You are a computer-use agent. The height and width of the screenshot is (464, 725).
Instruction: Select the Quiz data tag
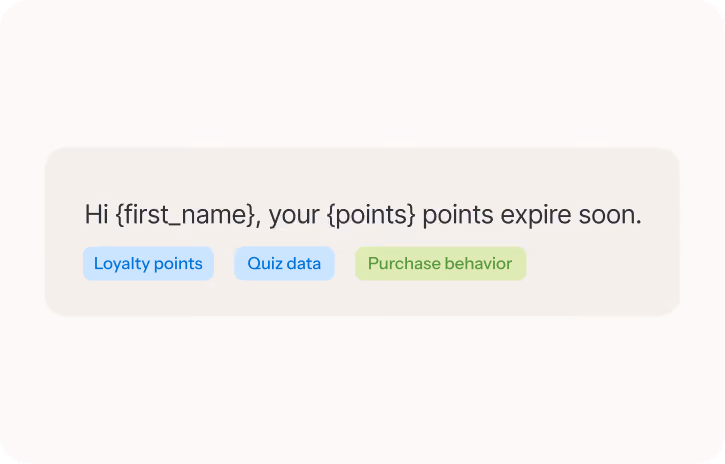[x=284, y=263]
